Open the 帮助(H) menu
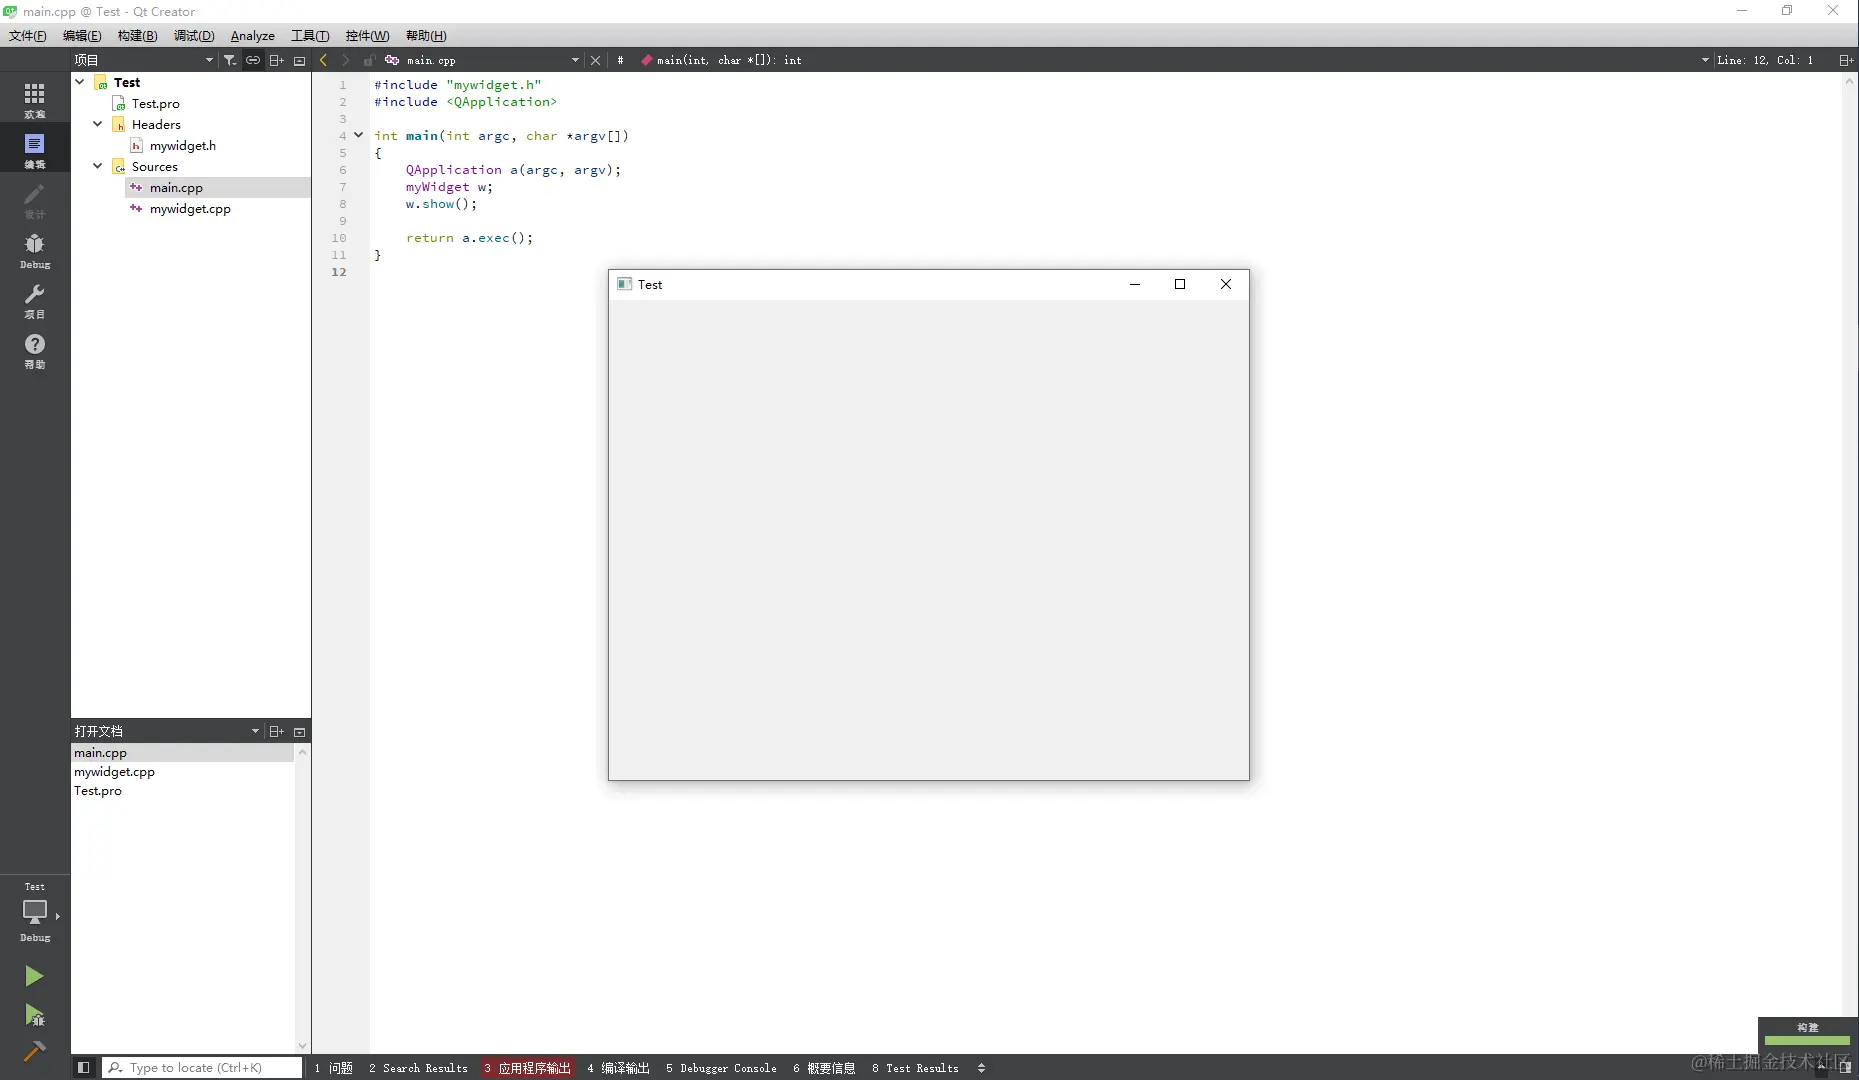The height and width of the screenshot is (1080, 1859). 426,36
